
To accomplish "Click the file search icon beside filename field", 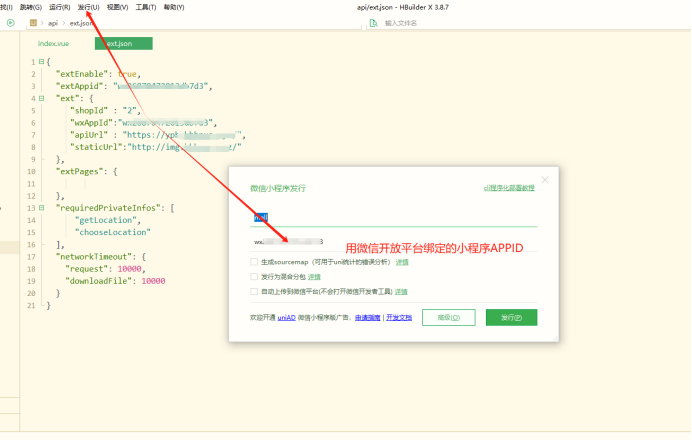I will [373, 23].
